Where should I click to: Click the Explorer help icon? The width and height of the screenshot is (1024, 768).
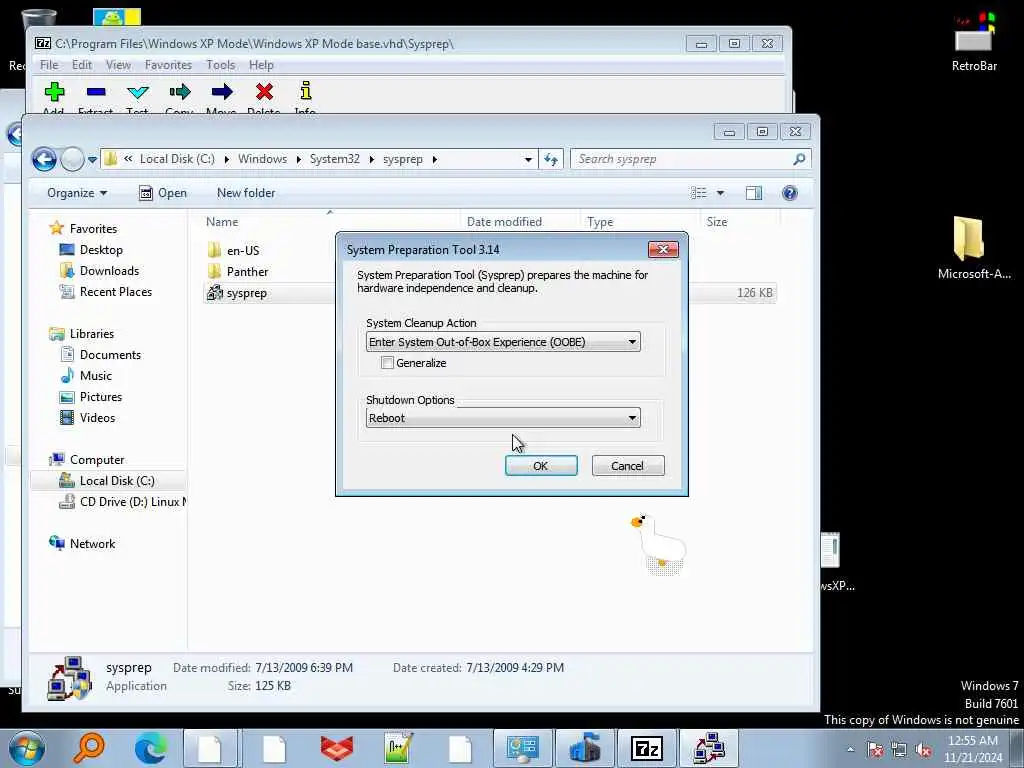[x=790, y=193]
